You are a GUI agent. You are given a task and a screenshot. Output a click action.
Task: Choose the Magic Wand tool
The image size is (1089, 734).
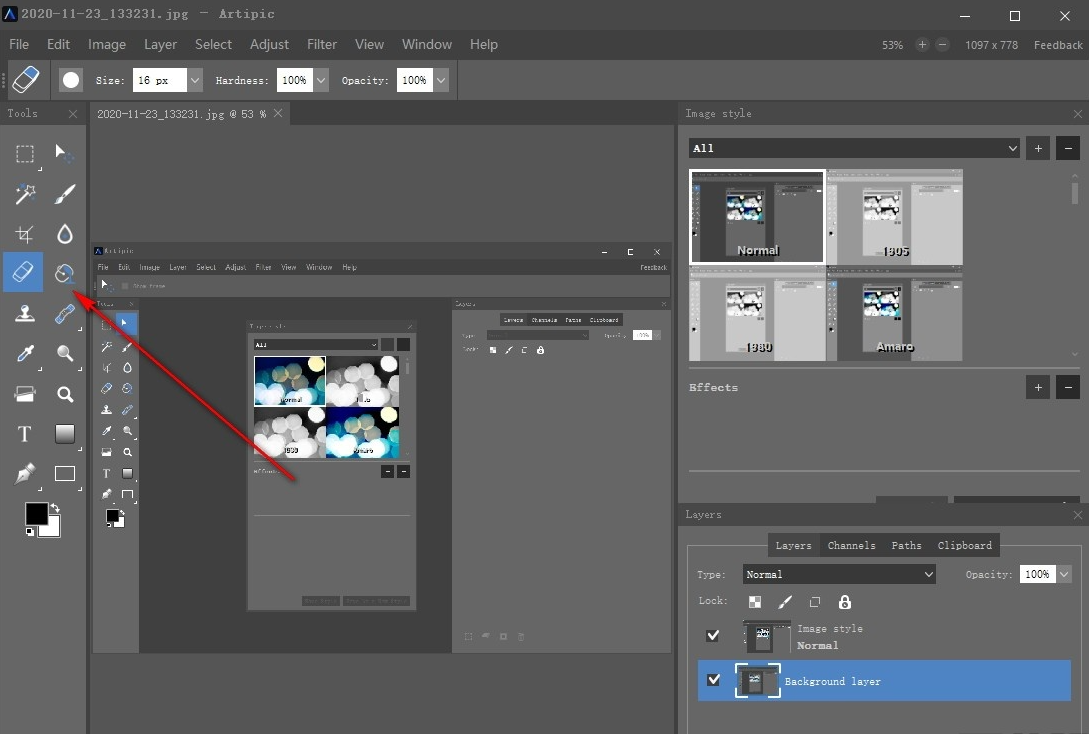tap(25, 194)
